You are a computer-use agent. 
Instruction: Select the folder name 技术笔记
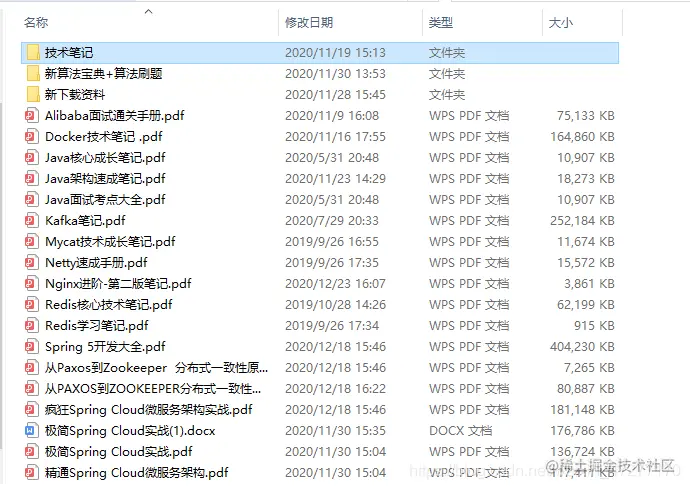(x=69, y=52)
